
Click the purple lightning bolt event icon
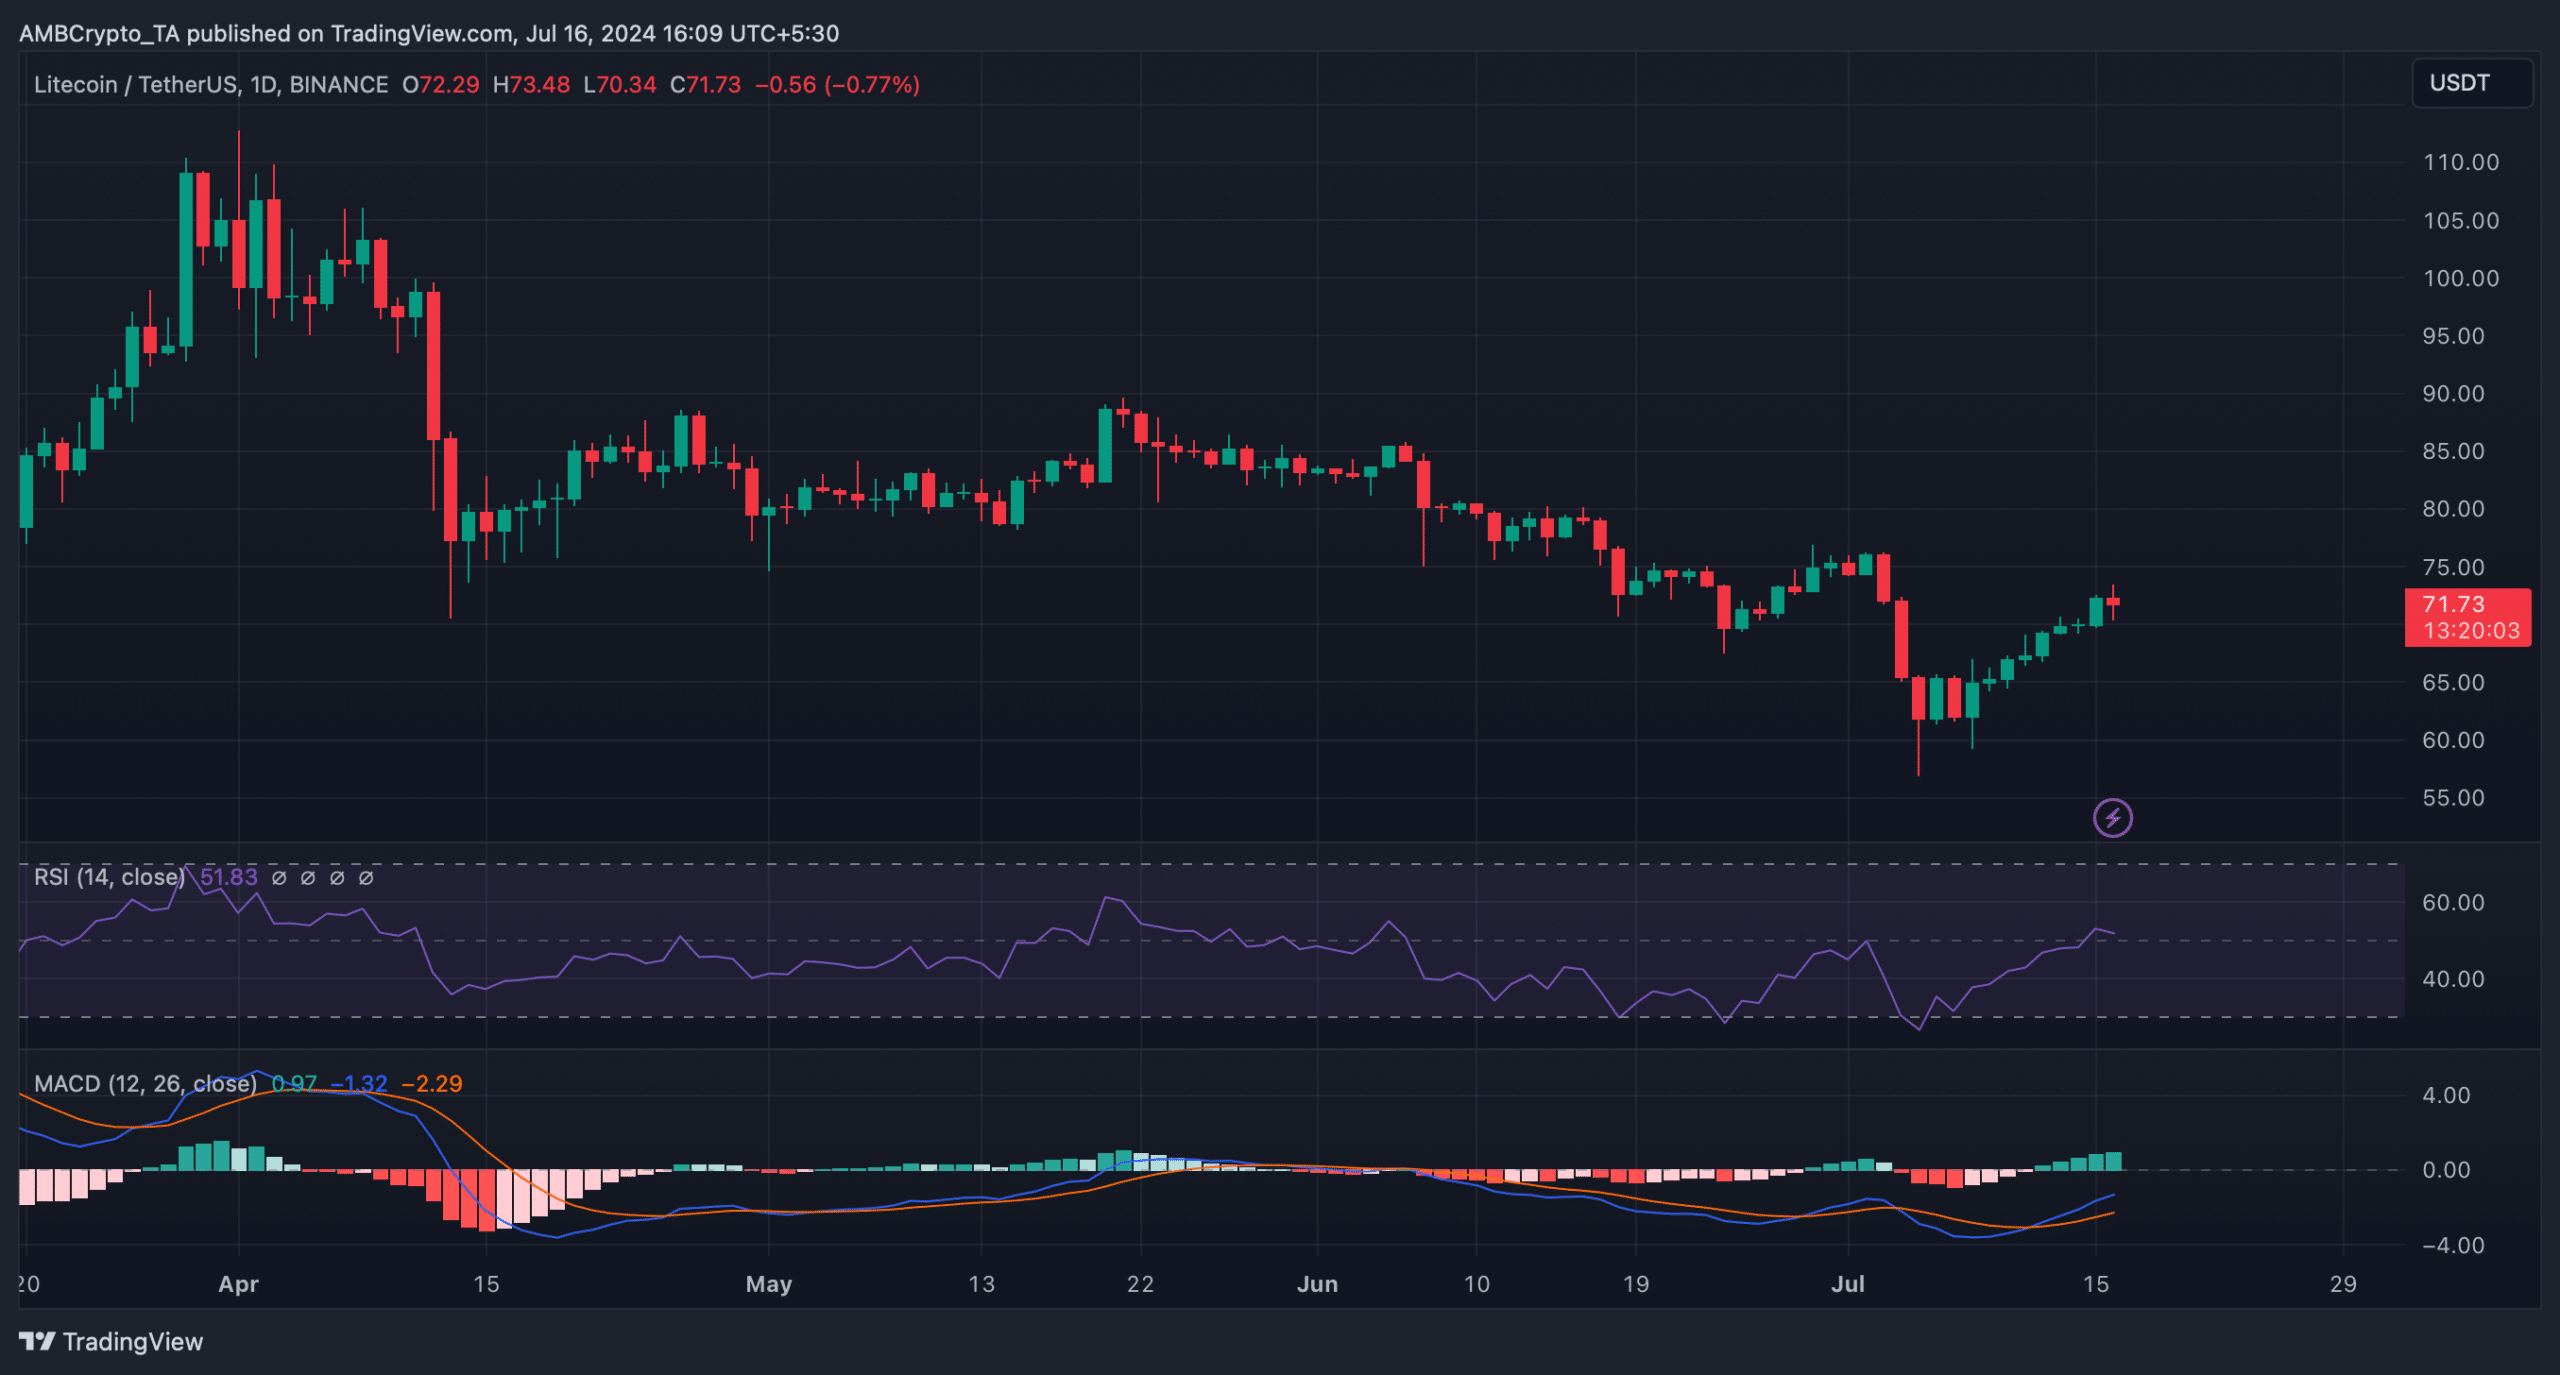click(2112, 818)
